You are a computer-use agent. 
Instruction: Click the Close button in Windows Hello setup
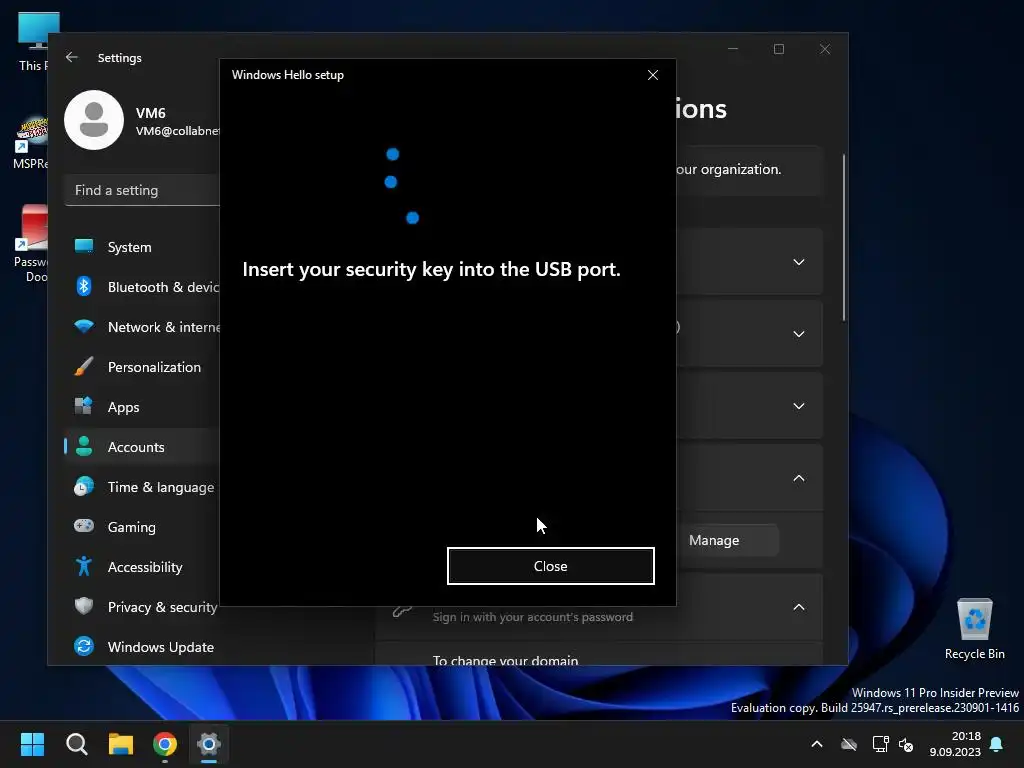coord(551,566)
